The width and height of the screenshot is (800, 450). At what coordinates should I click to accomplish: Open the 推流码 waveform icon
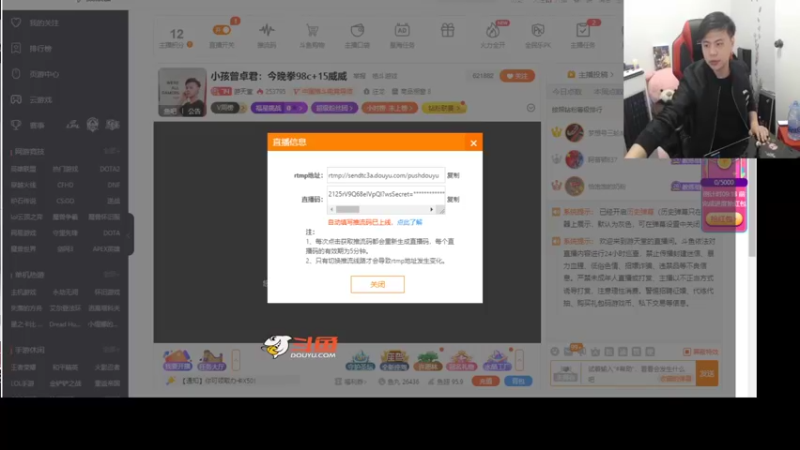[x=266, y=30]
